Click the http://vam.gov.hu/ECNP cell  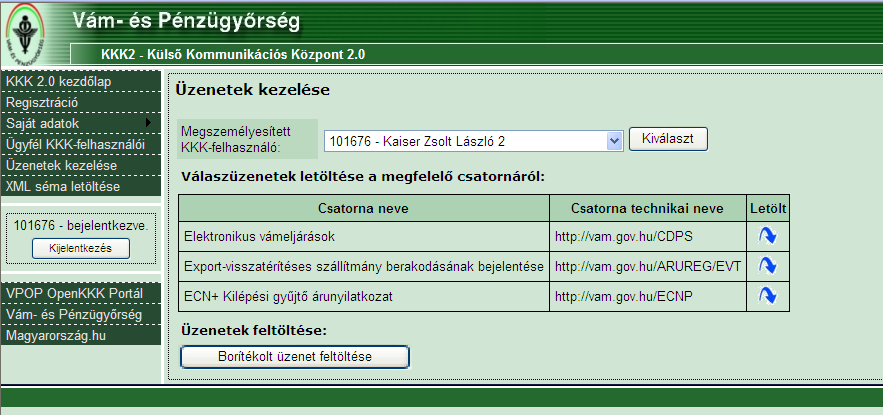pos(648,296)
